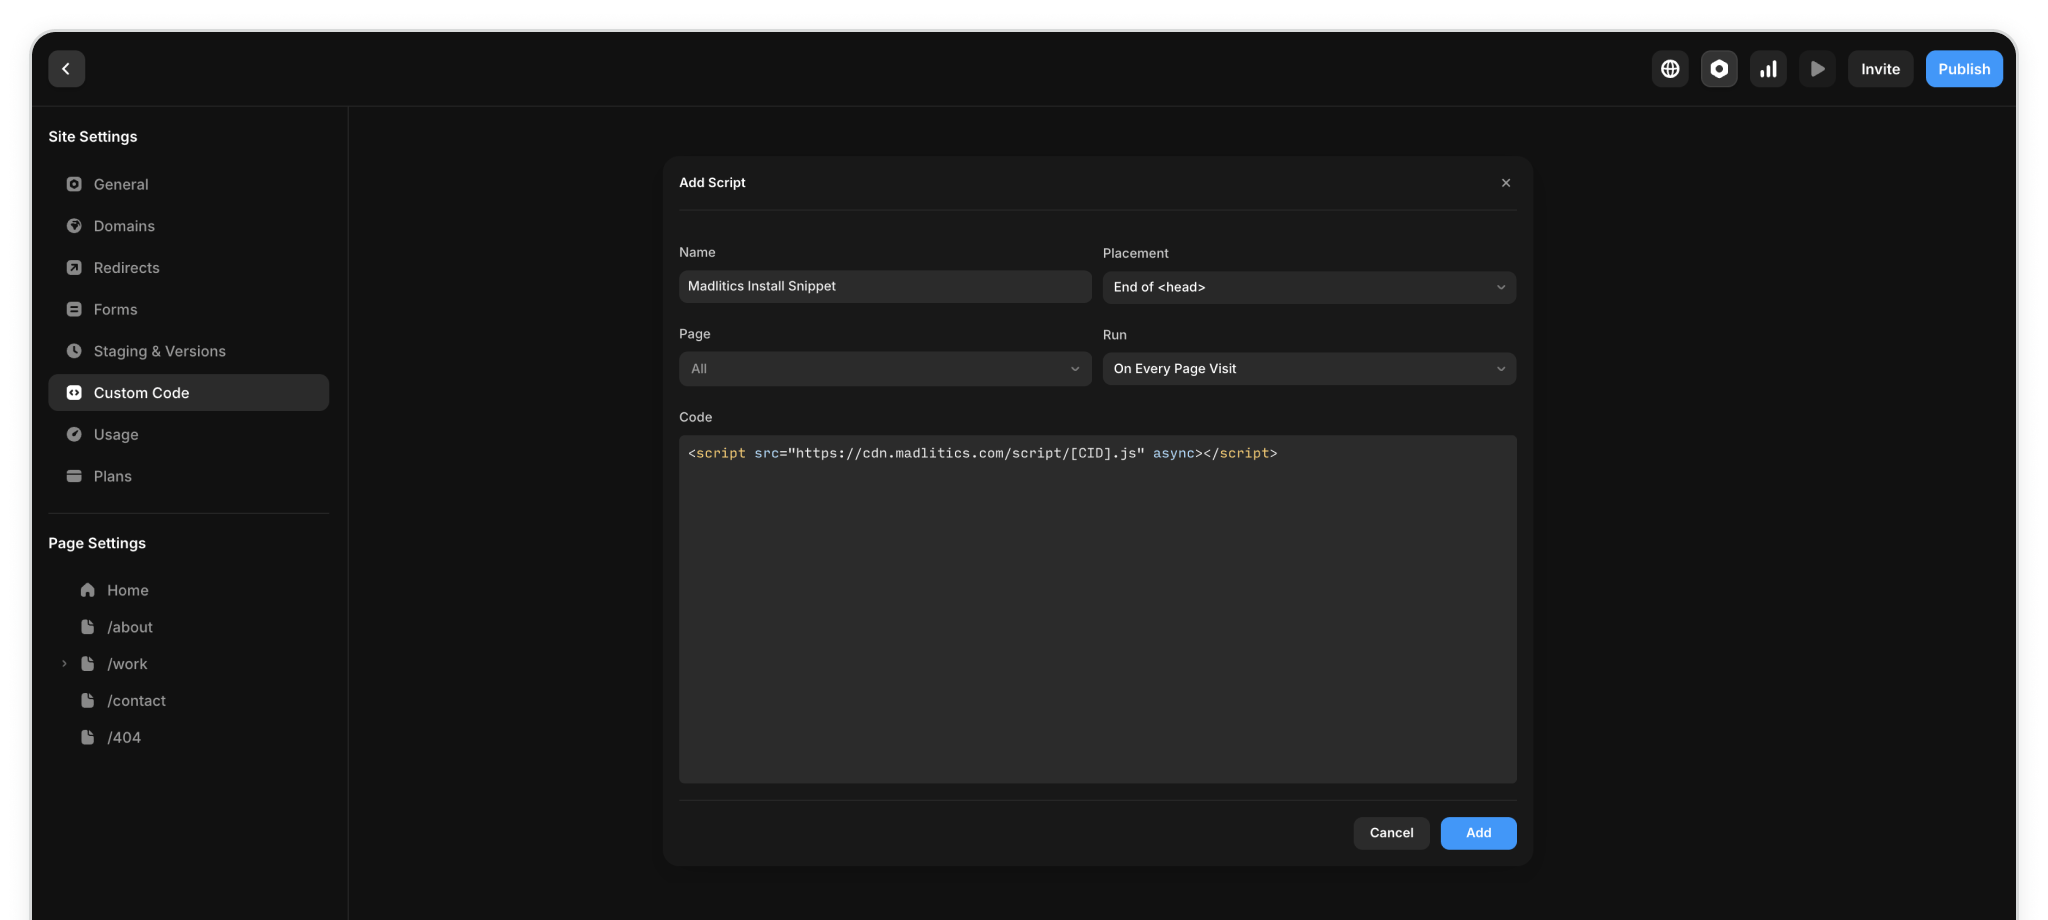The width and height of the screenshot is (2048, 920).
Task: Open Usage settings
Action: 188,434
